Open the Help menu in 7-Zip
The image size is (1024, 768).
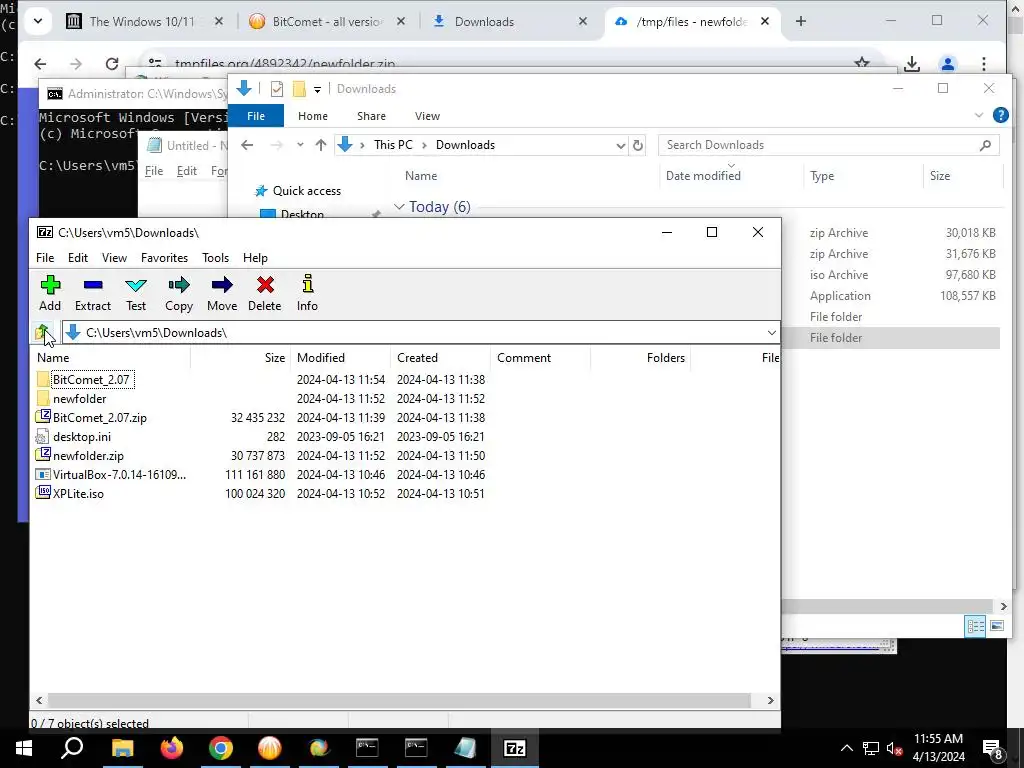point(255,258)
